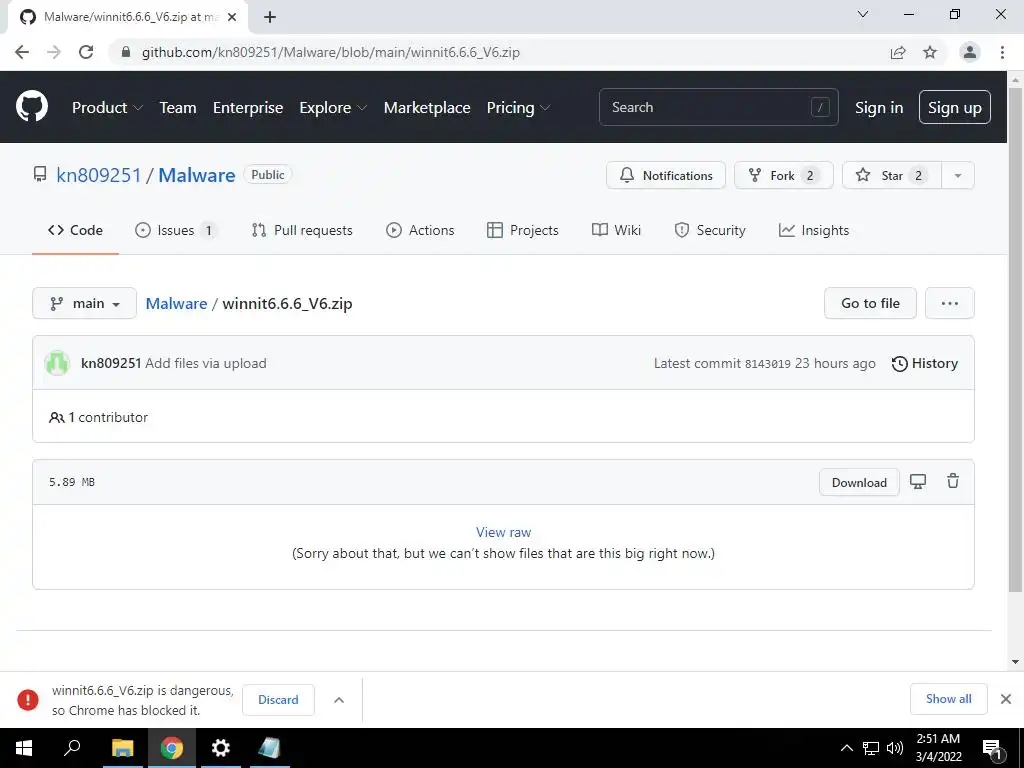Click the Sign in link
Screen dimensions: 1024x768
879,107
